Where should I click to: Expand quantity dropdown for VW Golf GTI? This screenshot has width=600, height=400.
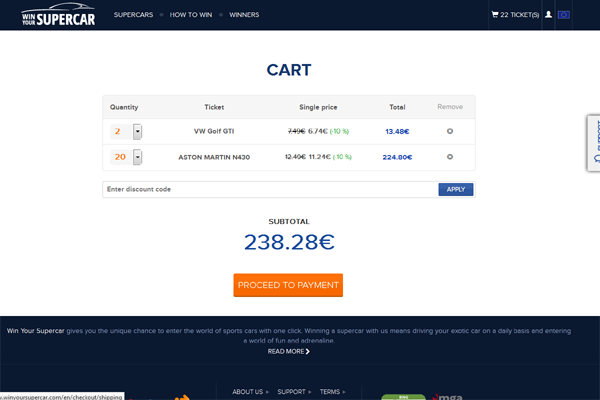137,132
